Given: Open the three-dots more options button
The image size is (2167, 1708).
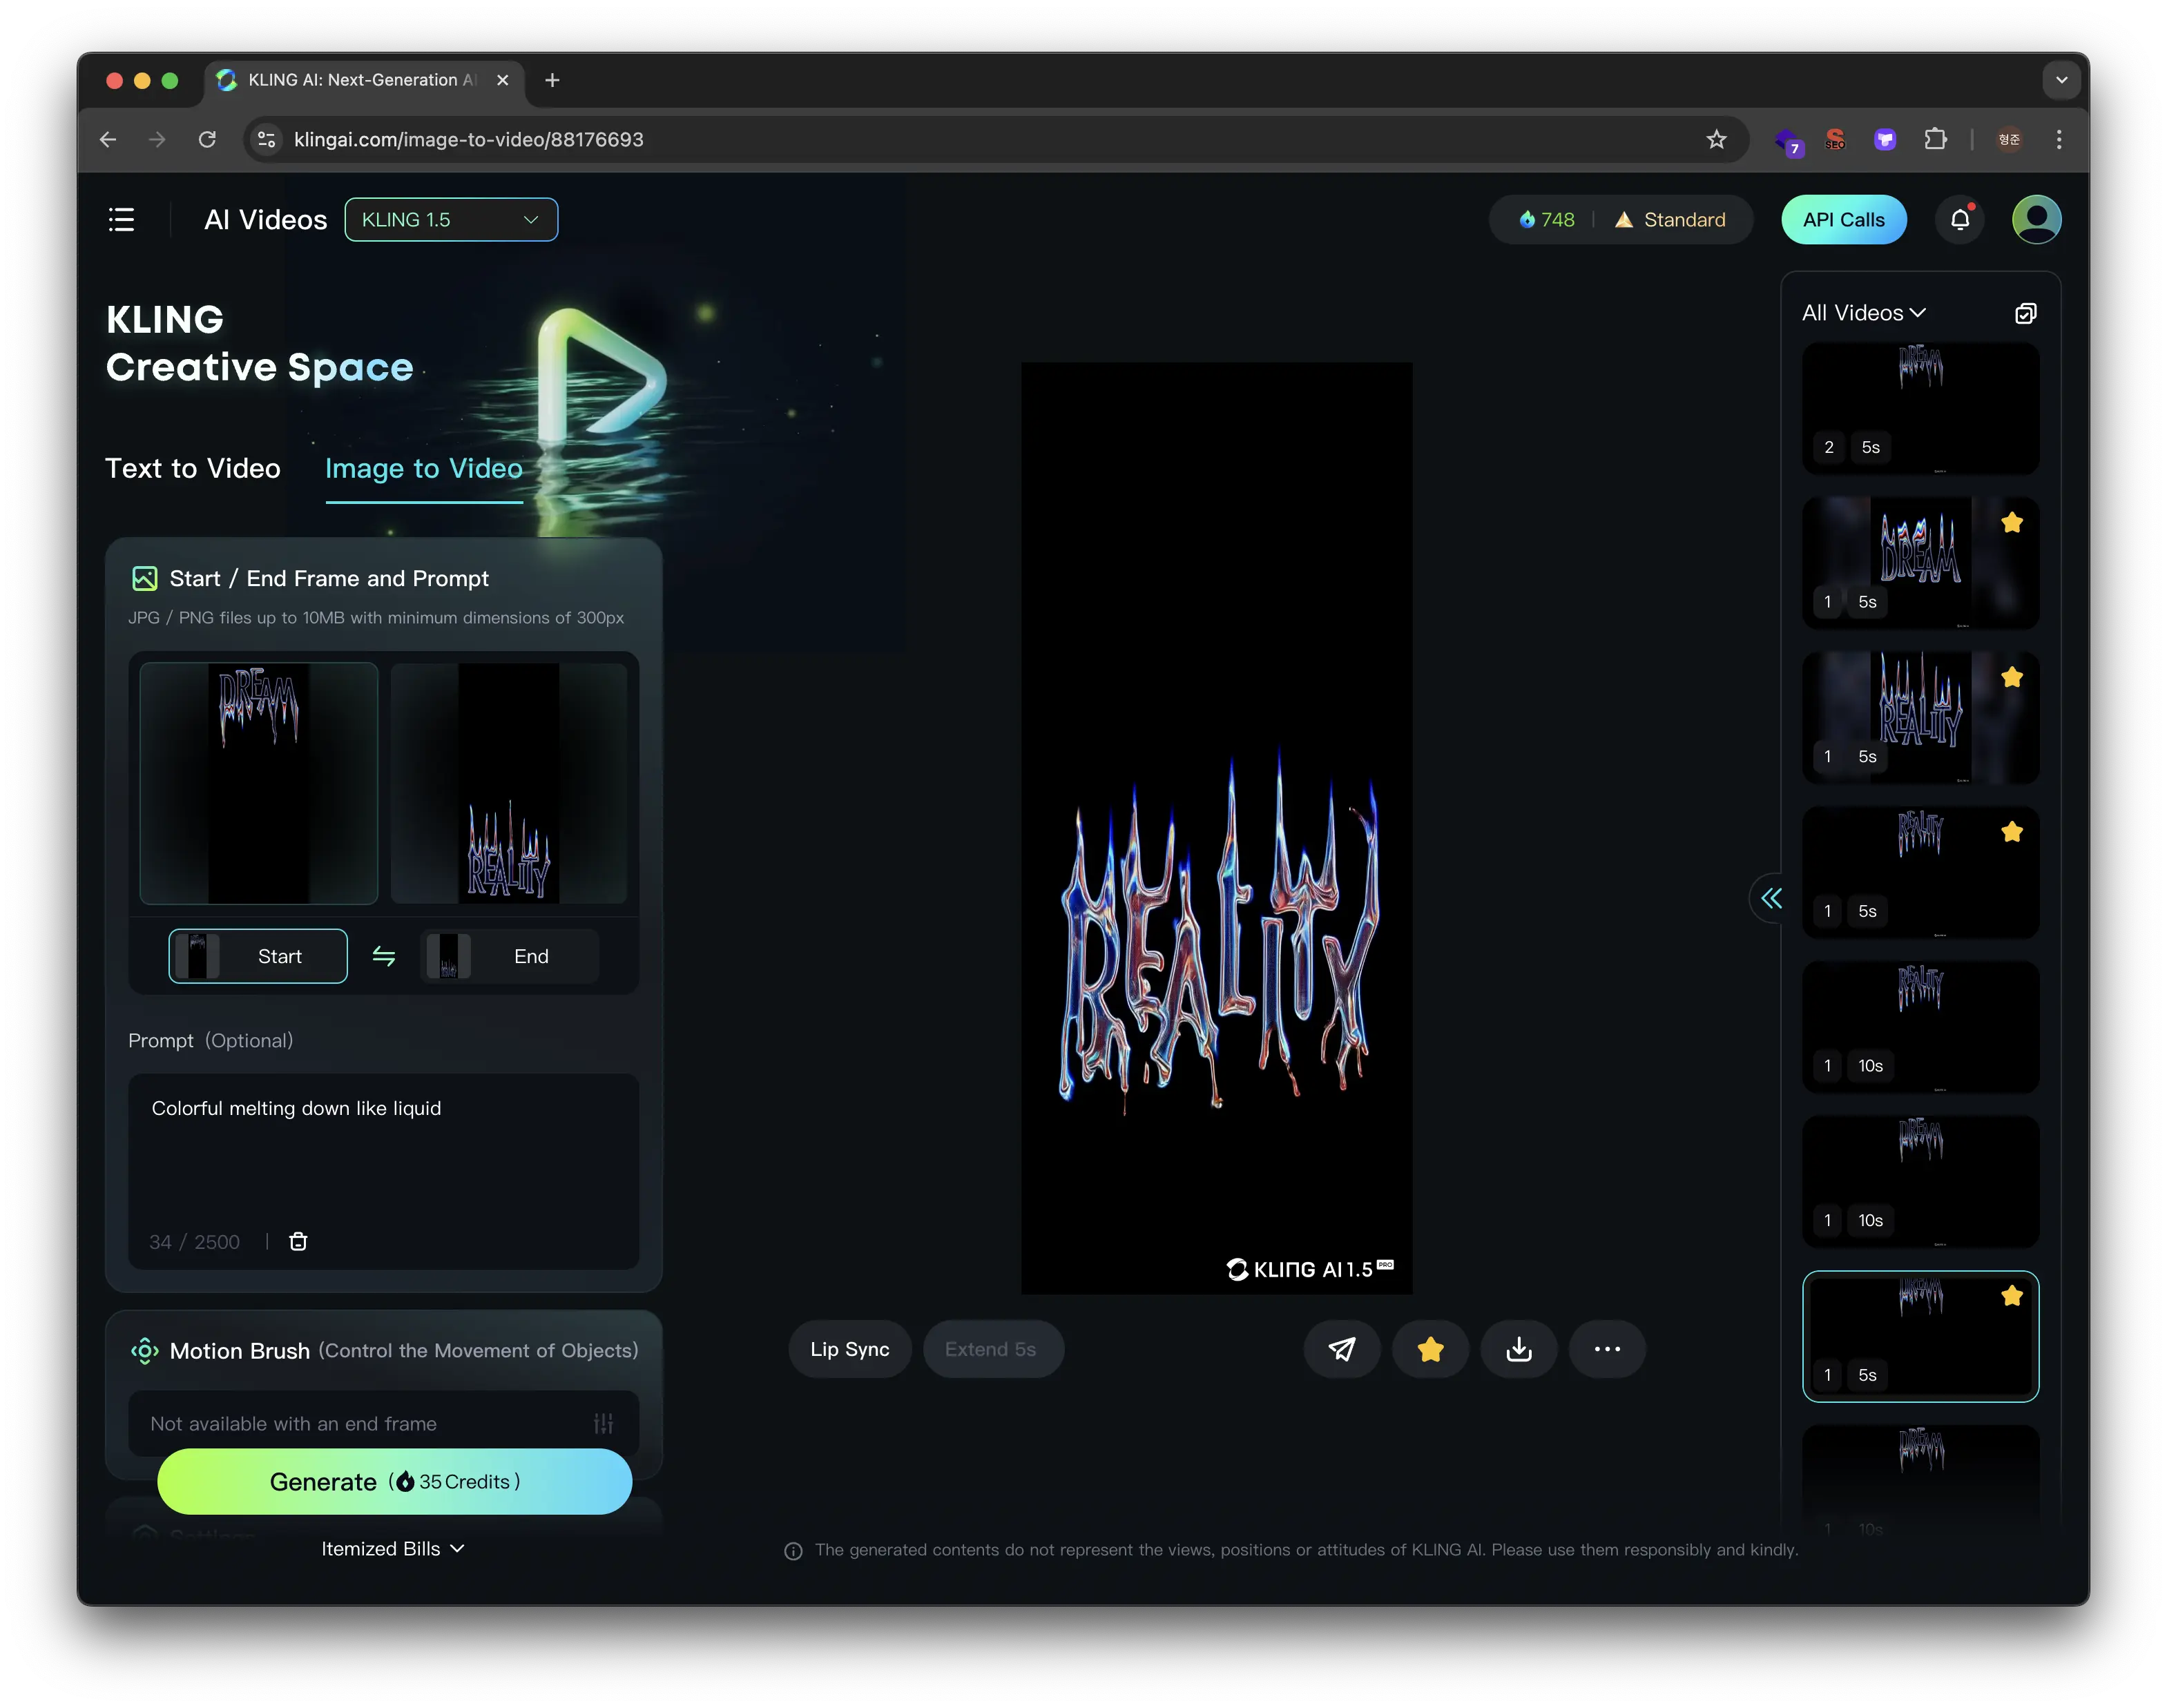Looking at the screenshot, I should coord(1606,1349).
